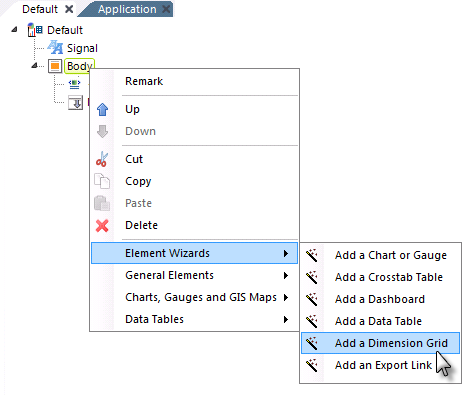Screen dimensions: 465x395
Task: Open Charts, Gauges and GIS Maps submenu
Action: [195, 297]
